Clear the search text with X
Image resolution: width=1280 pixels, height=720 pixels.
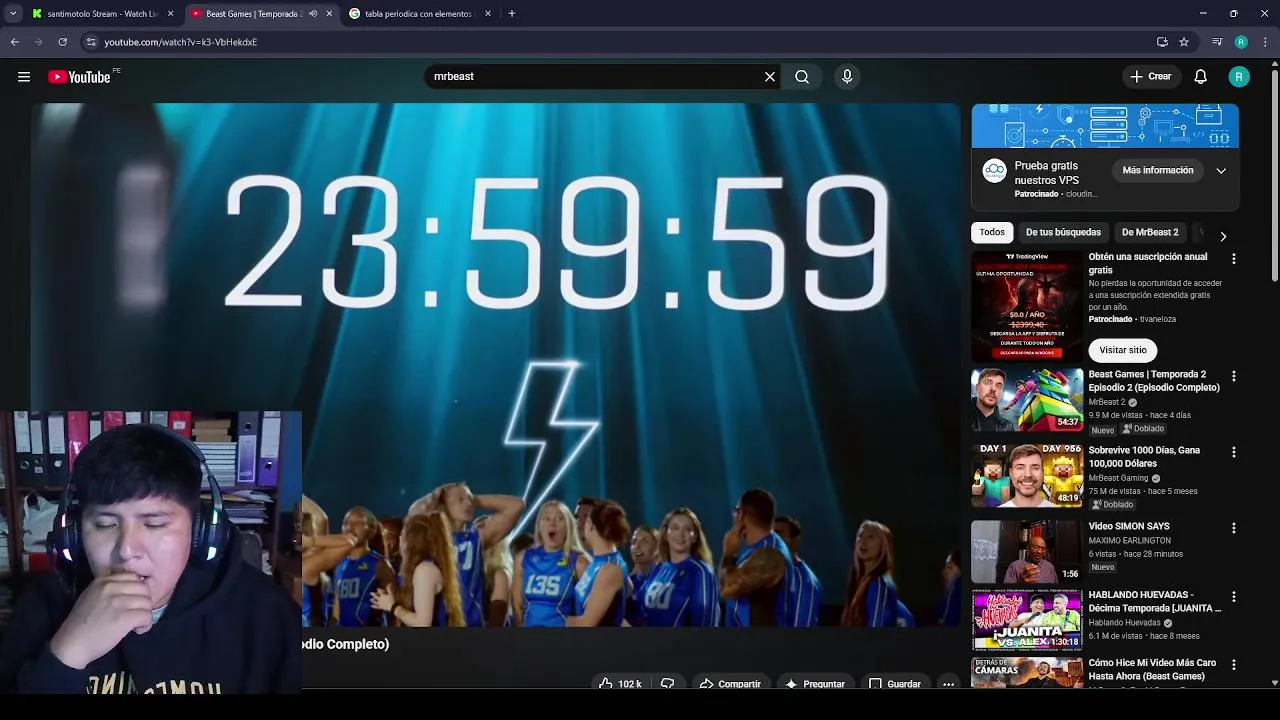tap(770, 77)
